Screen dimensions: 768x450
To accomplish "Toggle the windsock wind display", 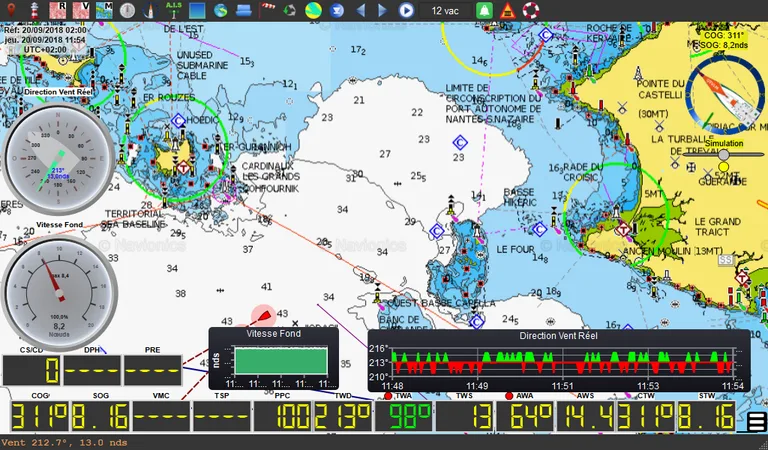I will (267, 10).
